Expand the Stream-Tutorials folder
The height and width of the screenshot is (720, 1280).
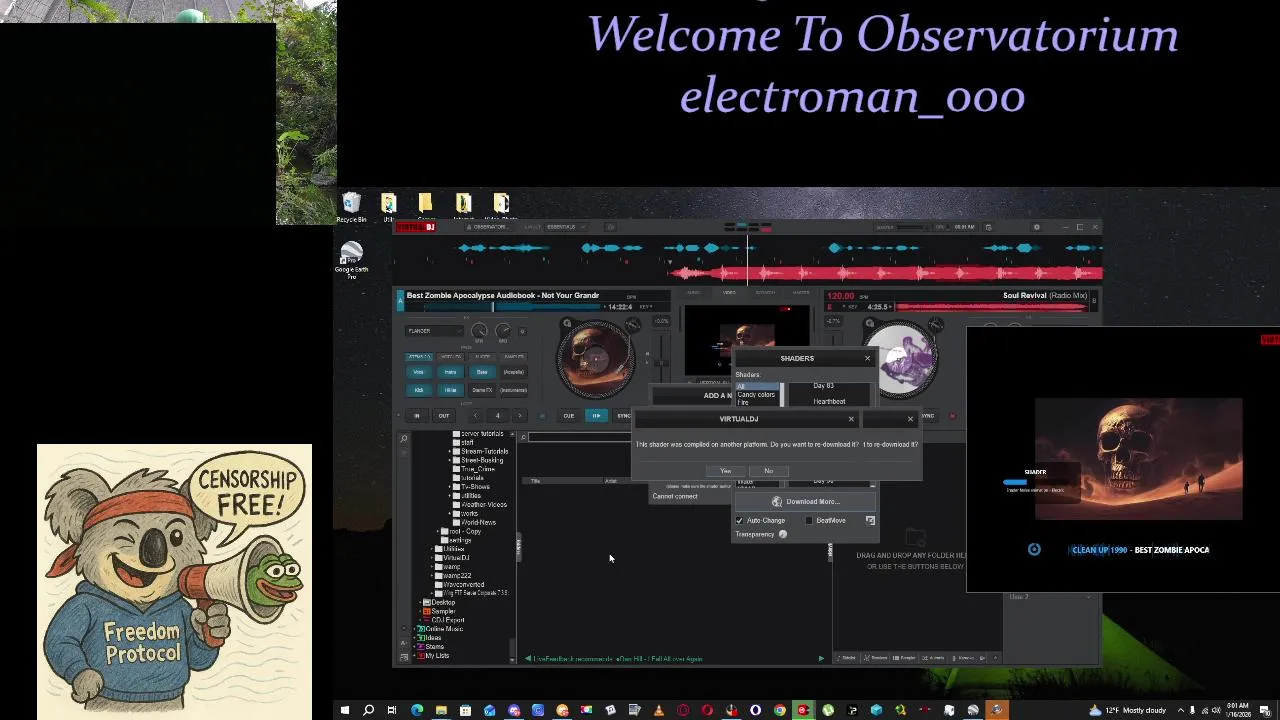[450, 451]
